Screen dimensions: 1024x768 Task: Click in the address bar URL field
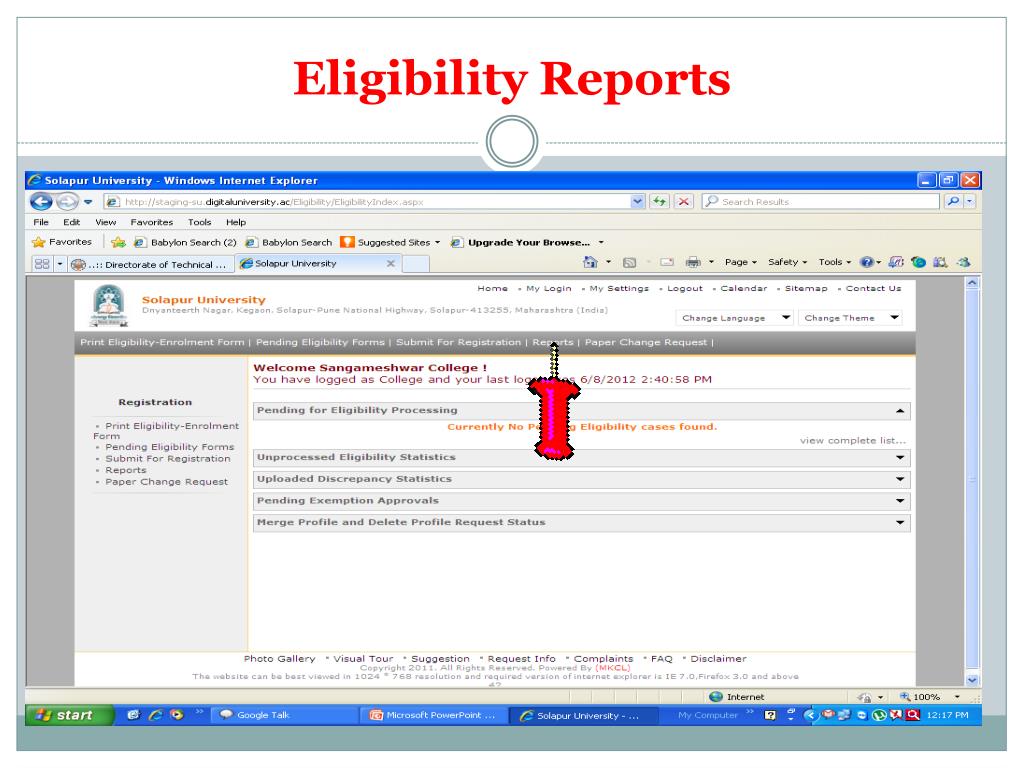click(369, 202)
